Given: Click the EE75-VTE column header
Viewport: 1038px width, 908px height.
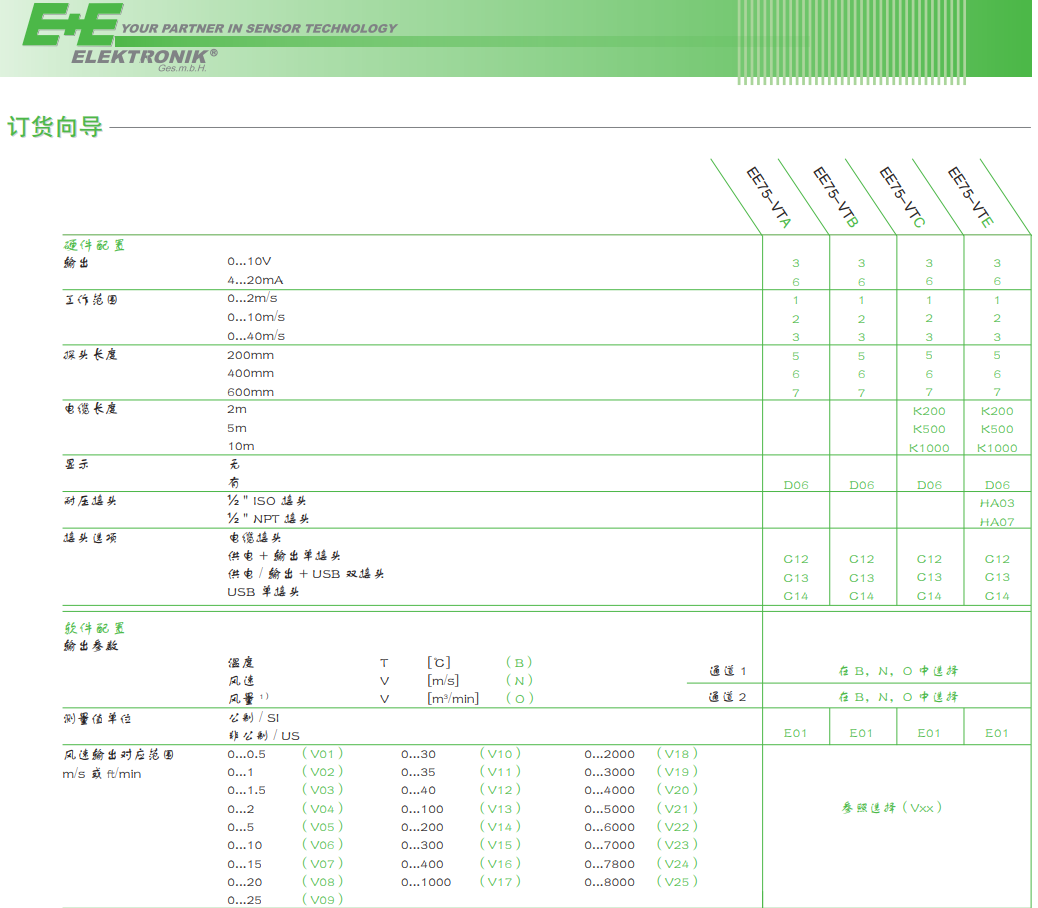Looking at the screenshot, I should (x=970, y=197).
